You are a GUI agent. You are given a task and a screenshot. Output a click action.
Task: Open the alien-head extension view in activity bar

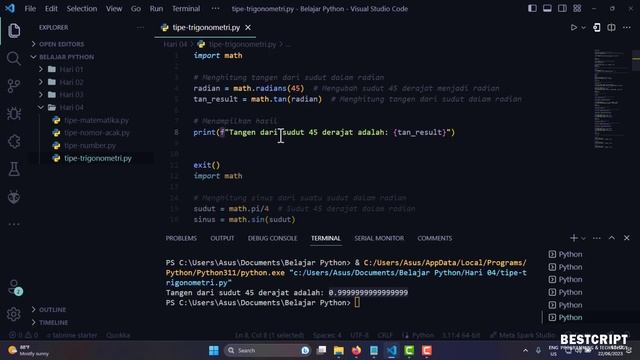[14, 197]
